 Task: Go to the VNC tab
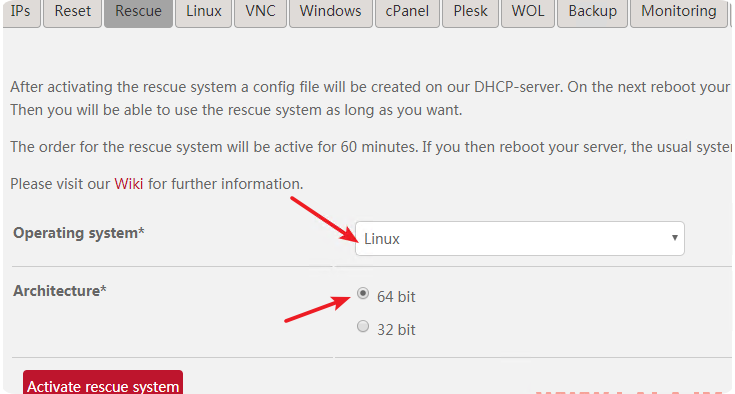coord(260,13)
